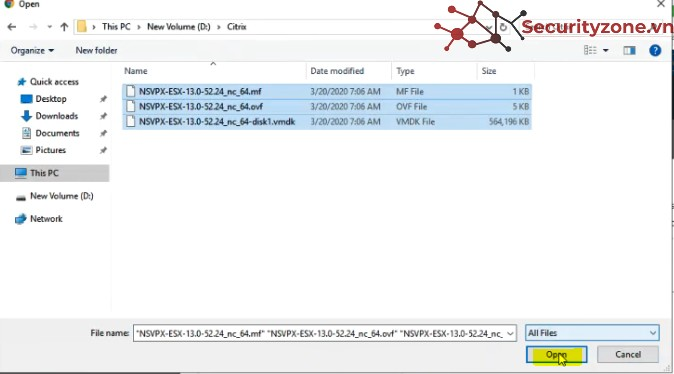The image size is (674, 374).
Task: Open the recent locations dropdown arrow
Action: (x=49, y=27)
